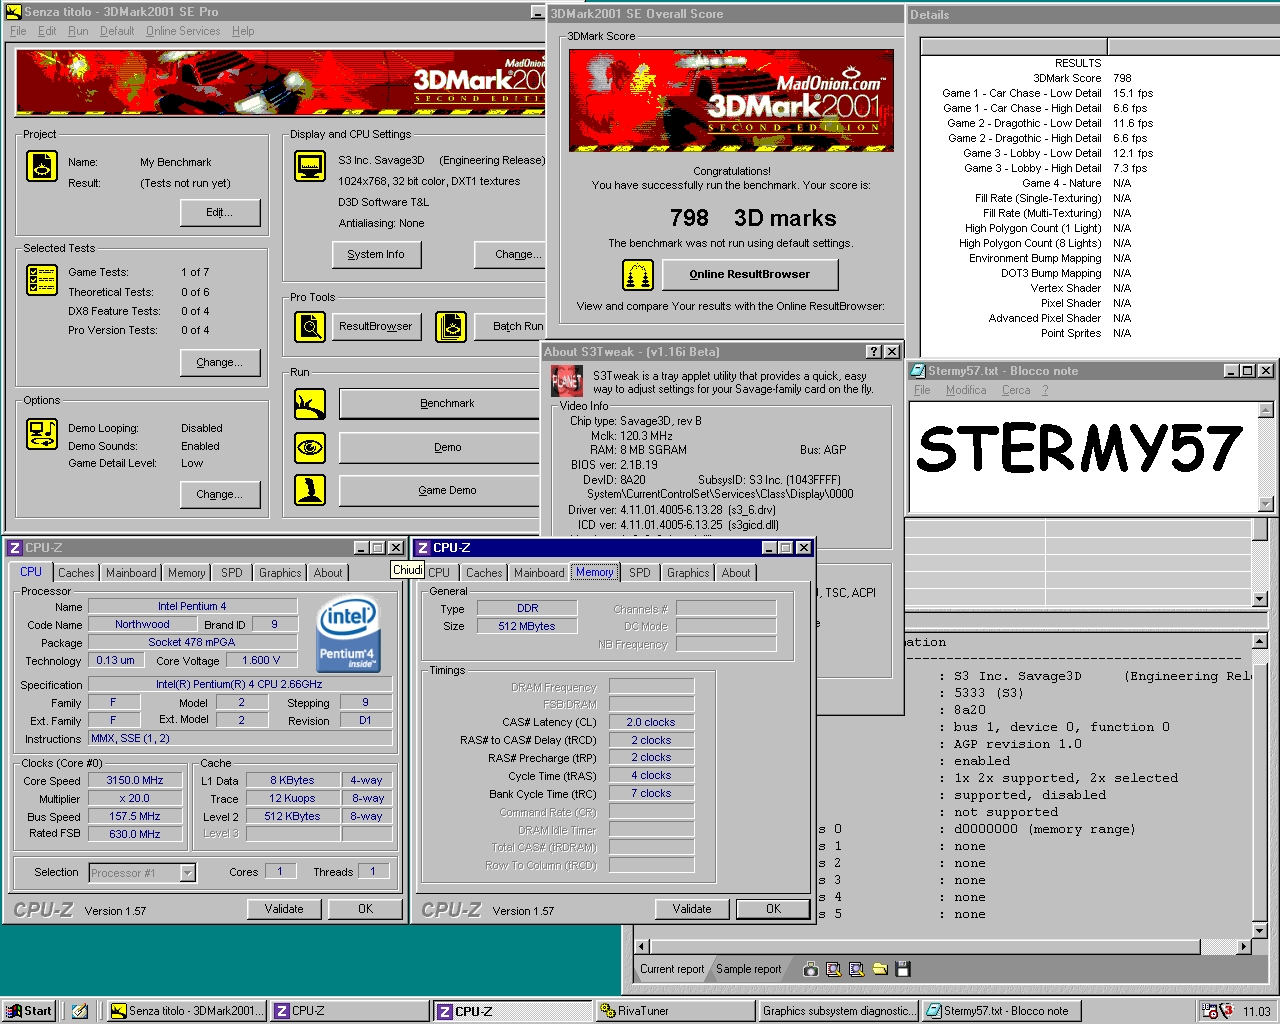Click the horizontal scrollbar right arrow in diagnostic window

1243,946
